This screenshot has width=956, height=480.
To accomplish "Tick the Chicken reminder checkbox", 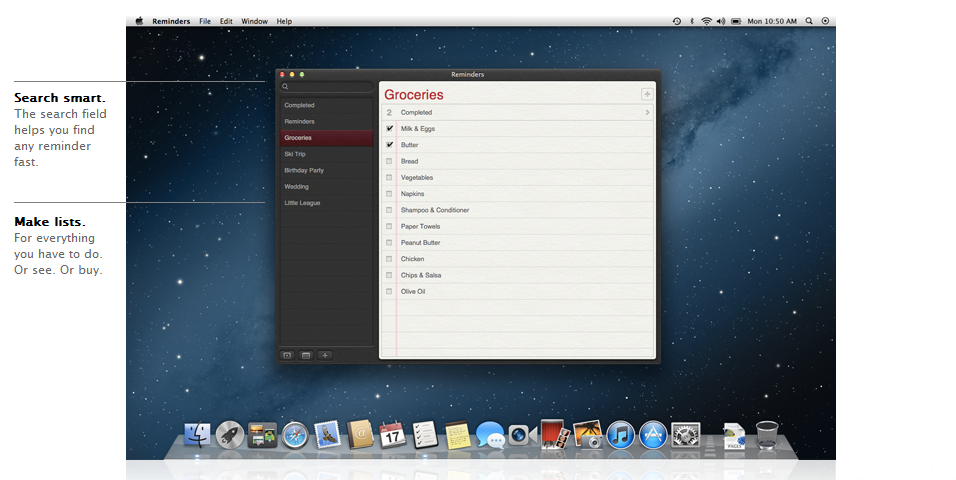I will 389,259.
